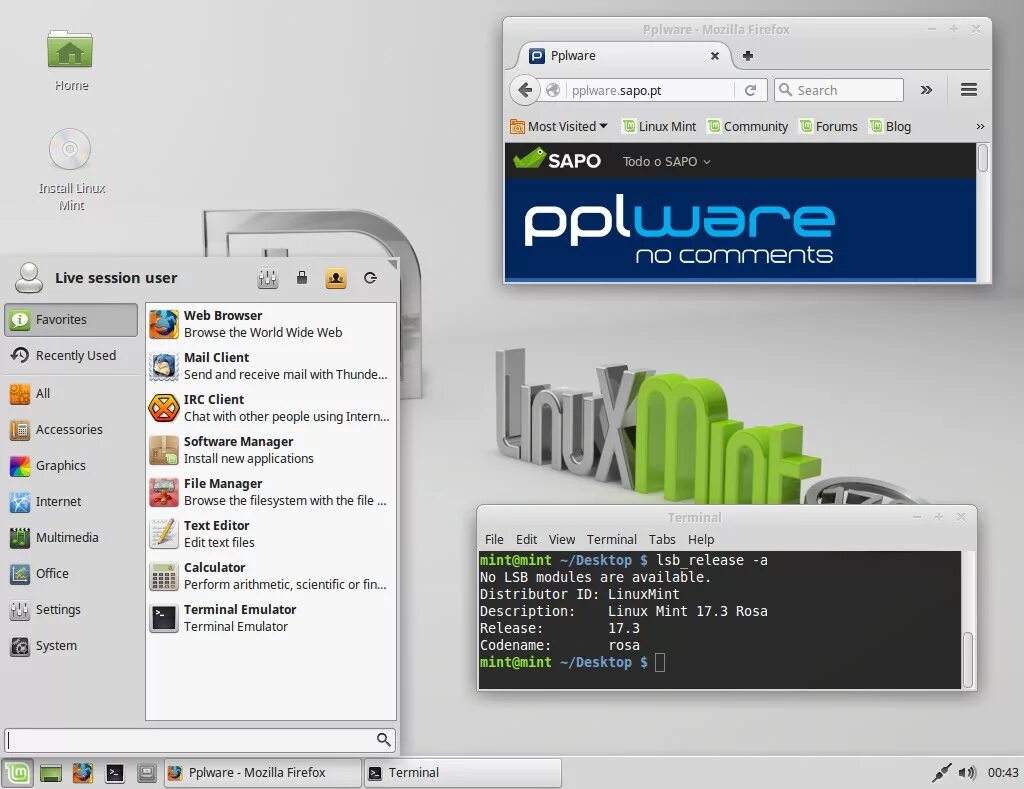Open the Linux Mint bookmark
The height and width of the screenshot is (789, 1024).
point(659,126)
